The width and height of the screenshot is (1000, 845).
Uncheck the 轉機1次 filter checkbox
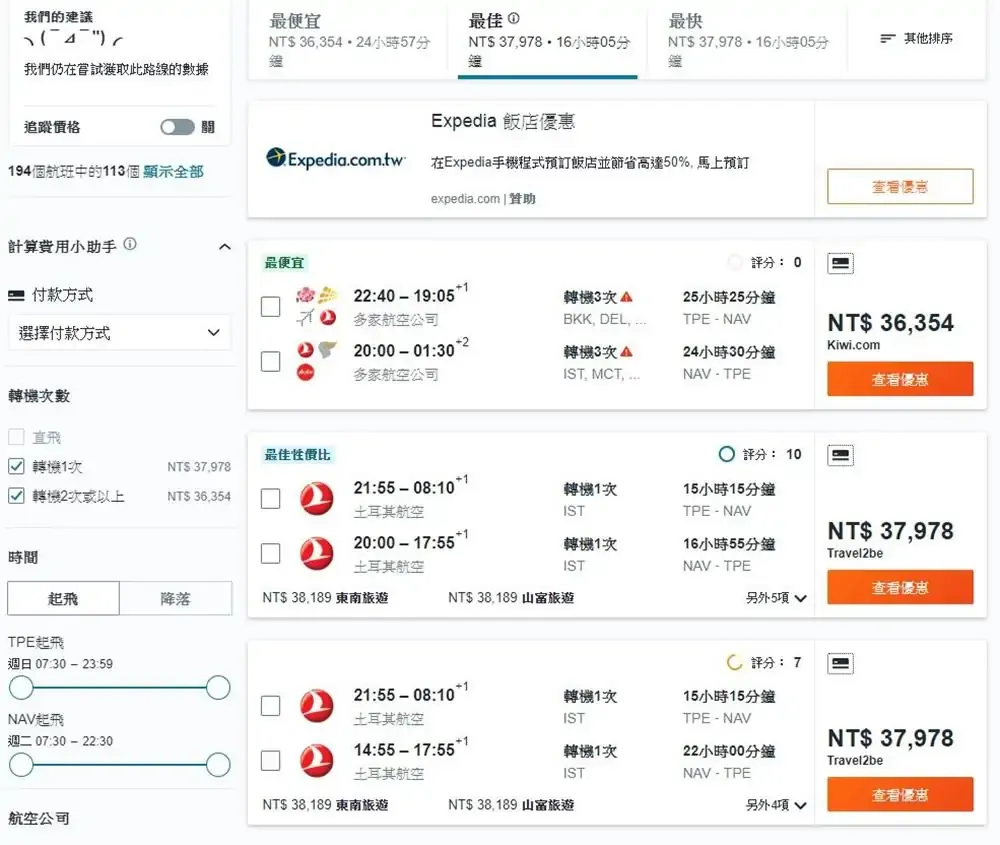(x=15, y=465)
